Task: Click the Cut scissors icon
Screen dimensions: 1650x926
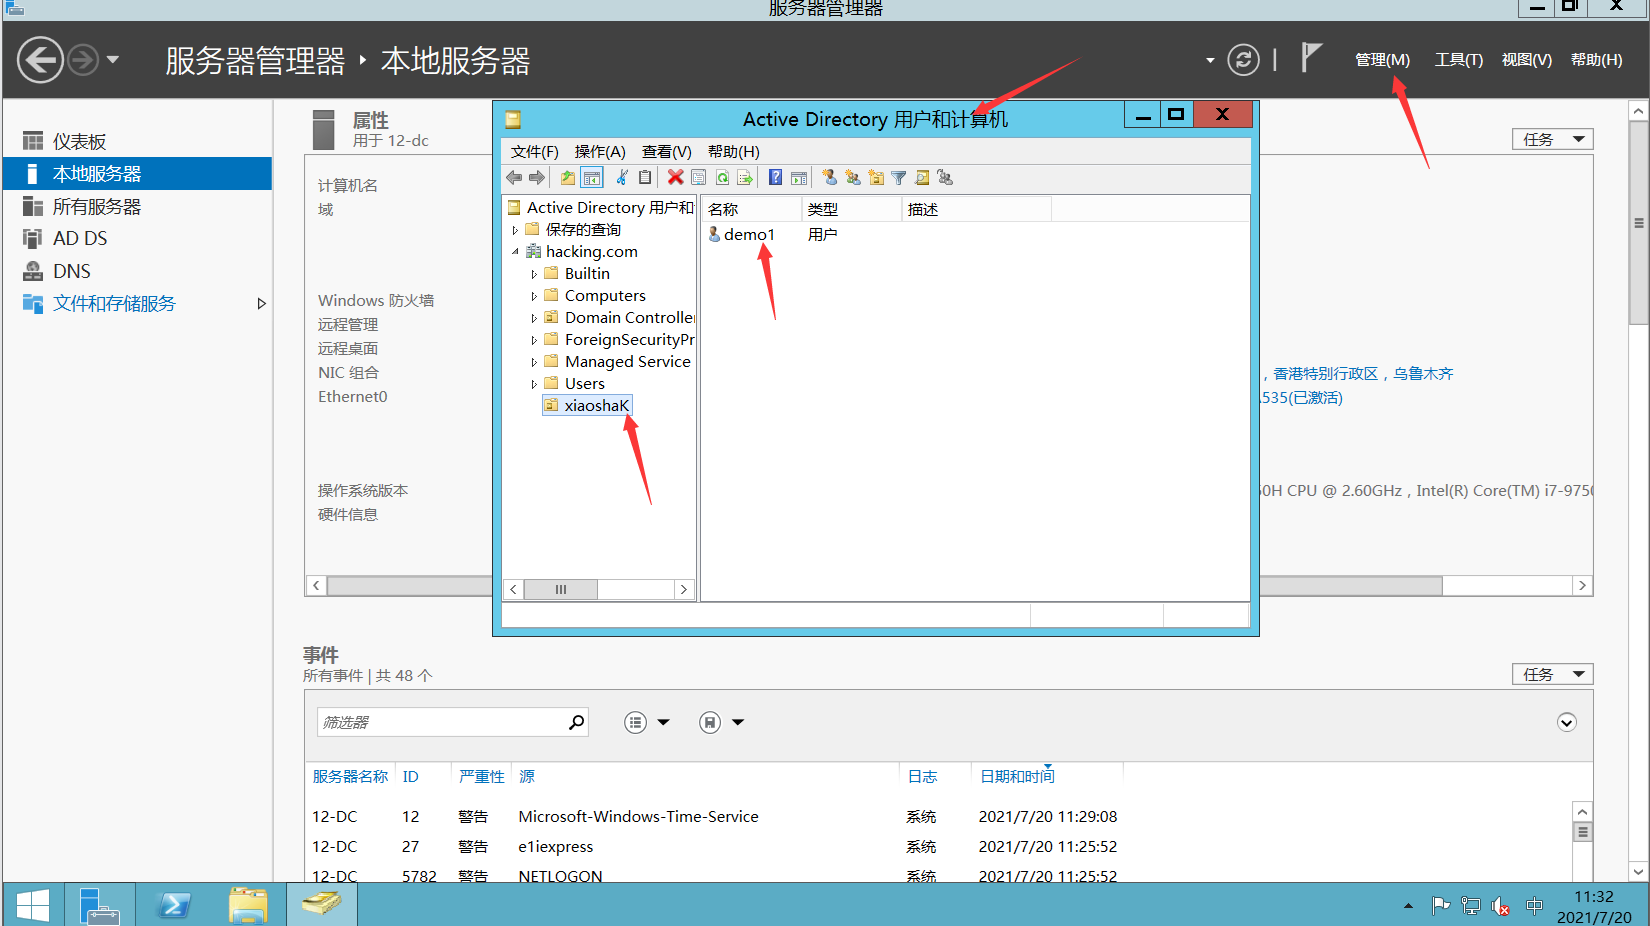Action: click(622, 178)
